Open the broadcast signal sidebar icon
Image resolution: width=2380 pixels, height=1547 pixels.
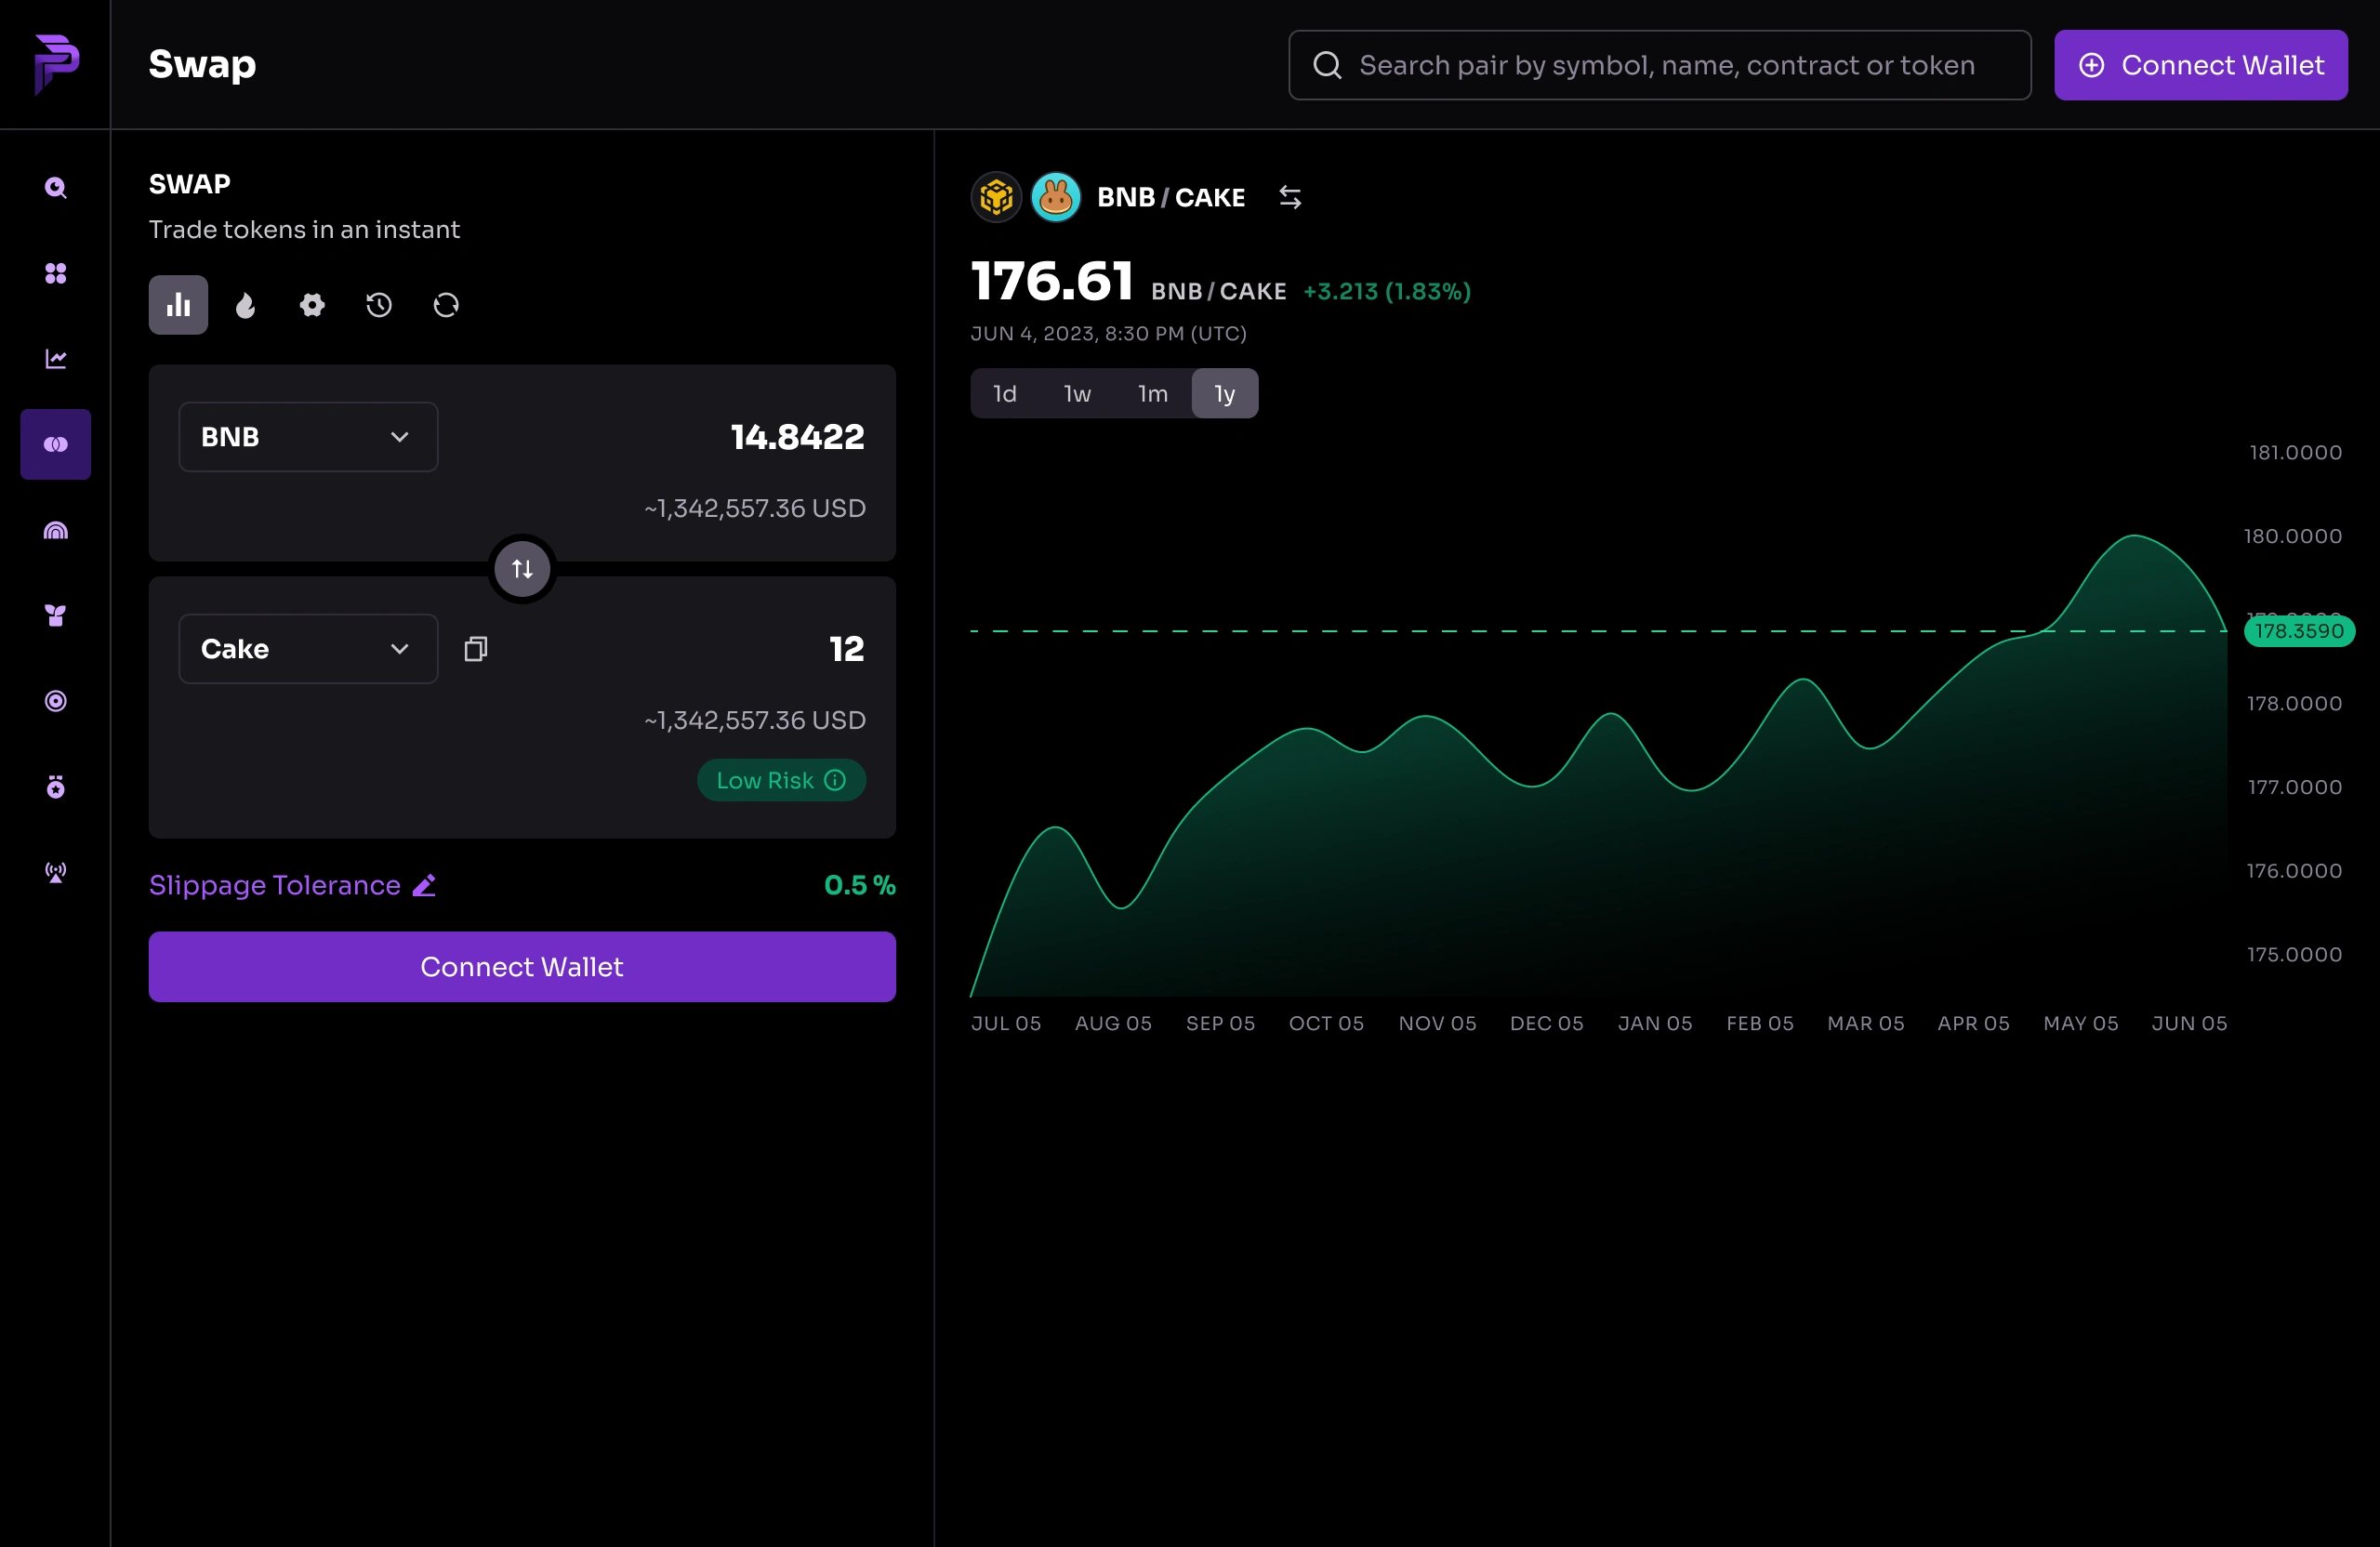(x=56, y=872)
